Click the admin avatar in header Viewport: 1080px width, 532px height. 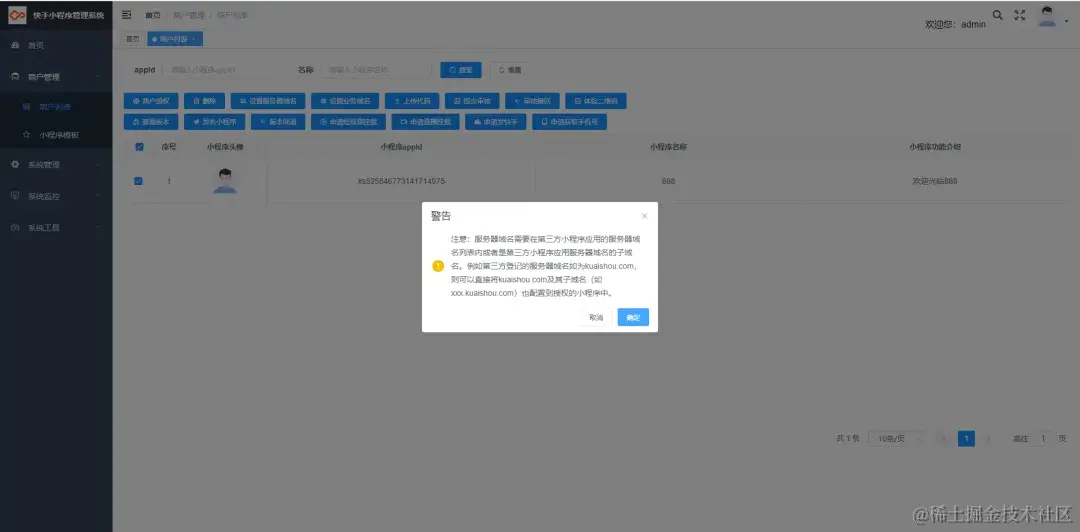pos(1048,17)
